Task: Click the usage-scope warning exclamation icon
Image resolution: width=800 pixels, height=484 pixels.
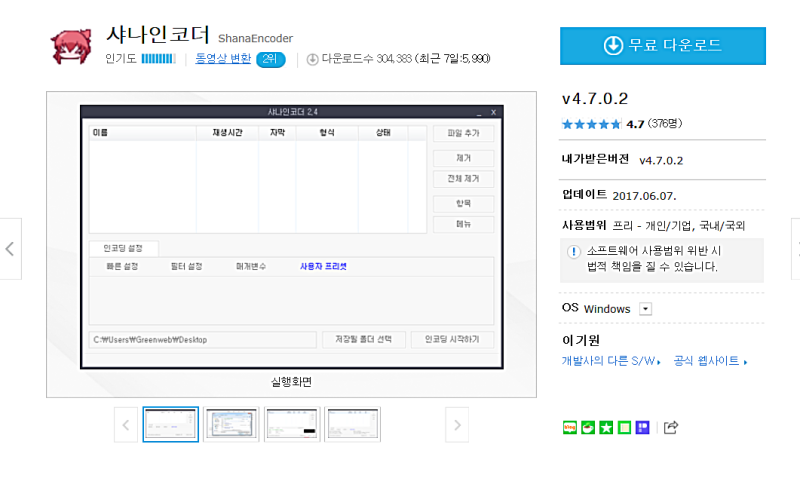Action: [x=574, y=252]
